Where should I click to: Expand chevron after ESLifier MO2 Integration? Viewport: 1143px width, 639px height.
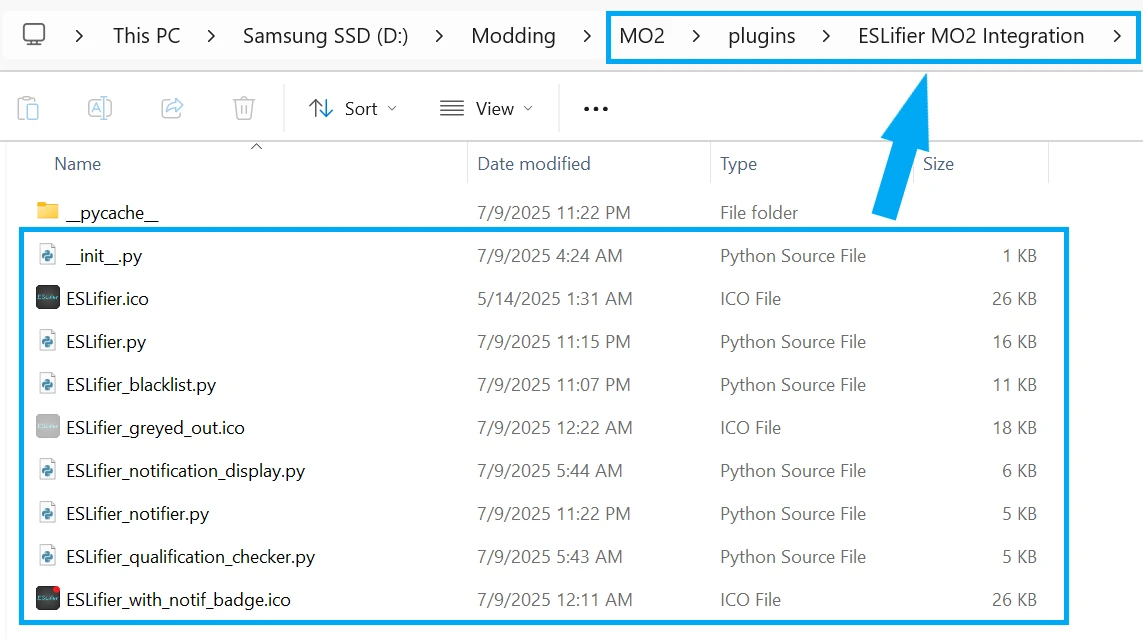coord(1117,36)
